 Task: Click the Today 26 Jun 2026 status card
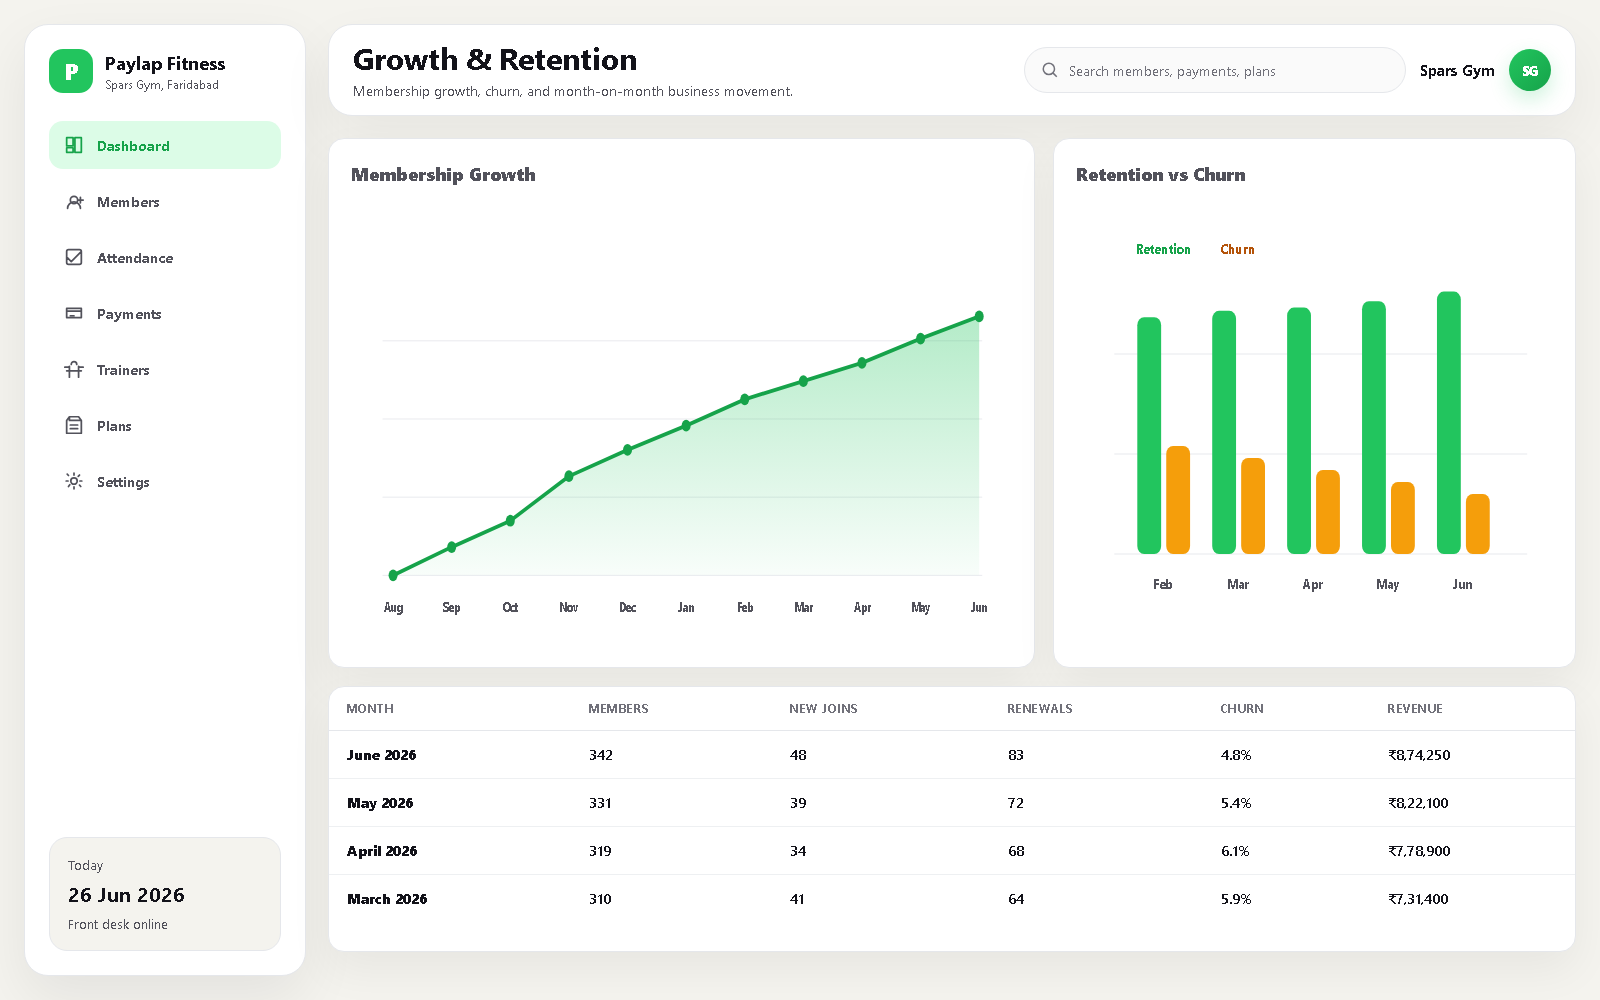coord(165,894)
